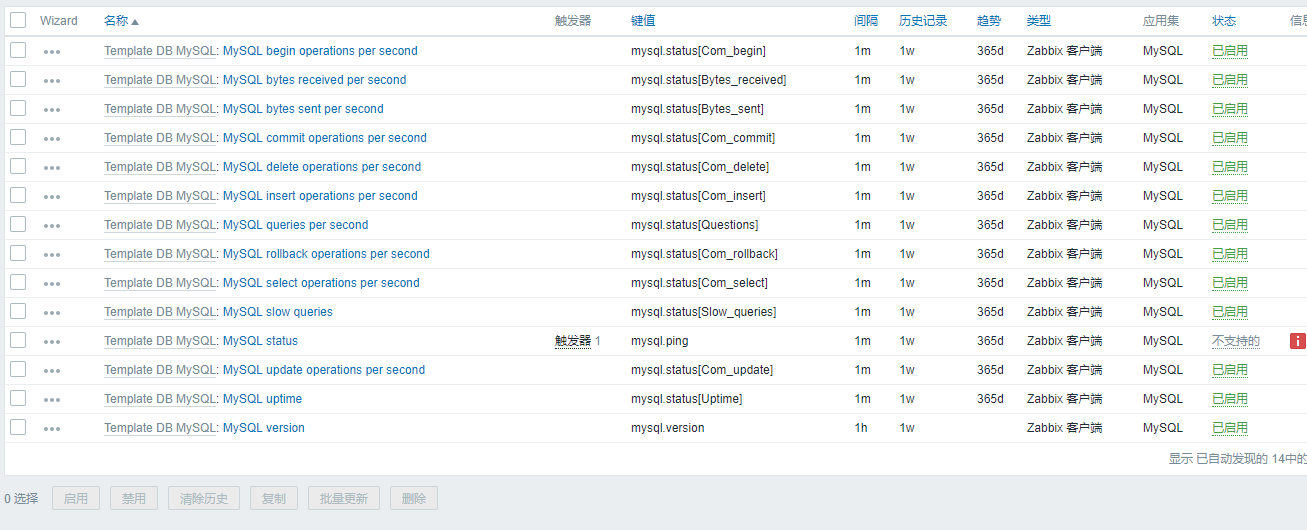Sort table by 状态 column header
The width and height of the screenshot is (1307, 530).
[1224, 21]
